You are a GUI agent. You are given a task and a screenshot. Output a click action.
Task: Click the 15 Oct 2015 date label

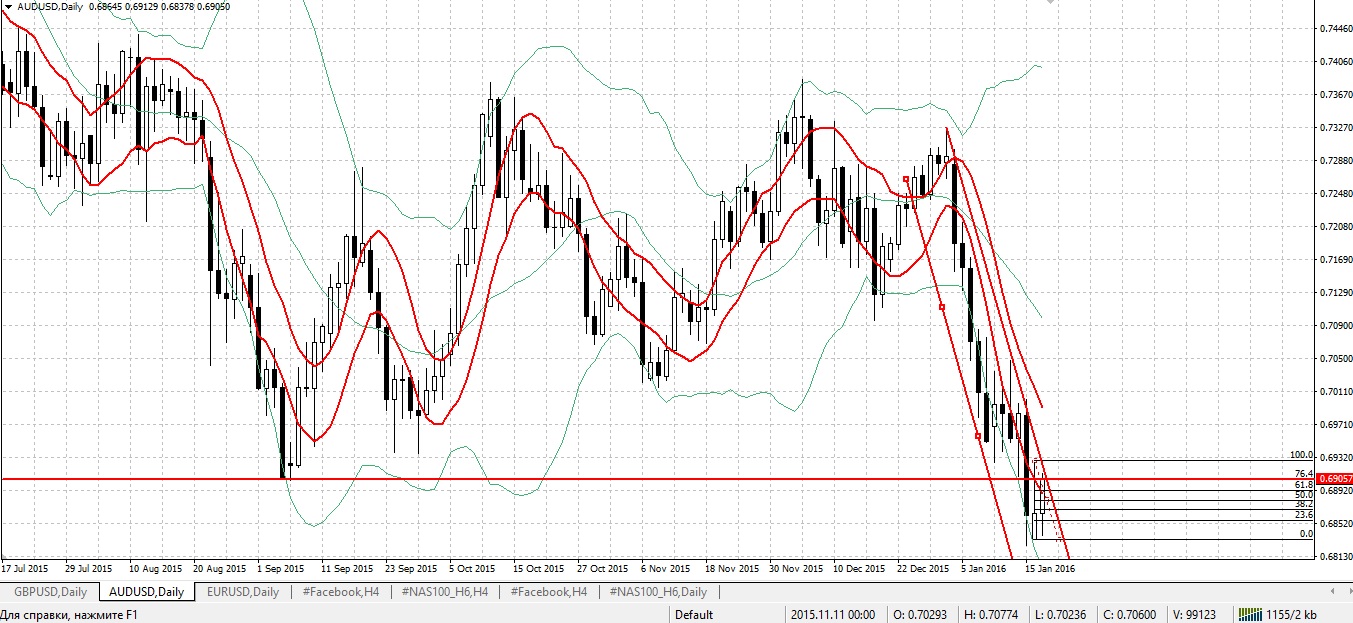point(539,569)
